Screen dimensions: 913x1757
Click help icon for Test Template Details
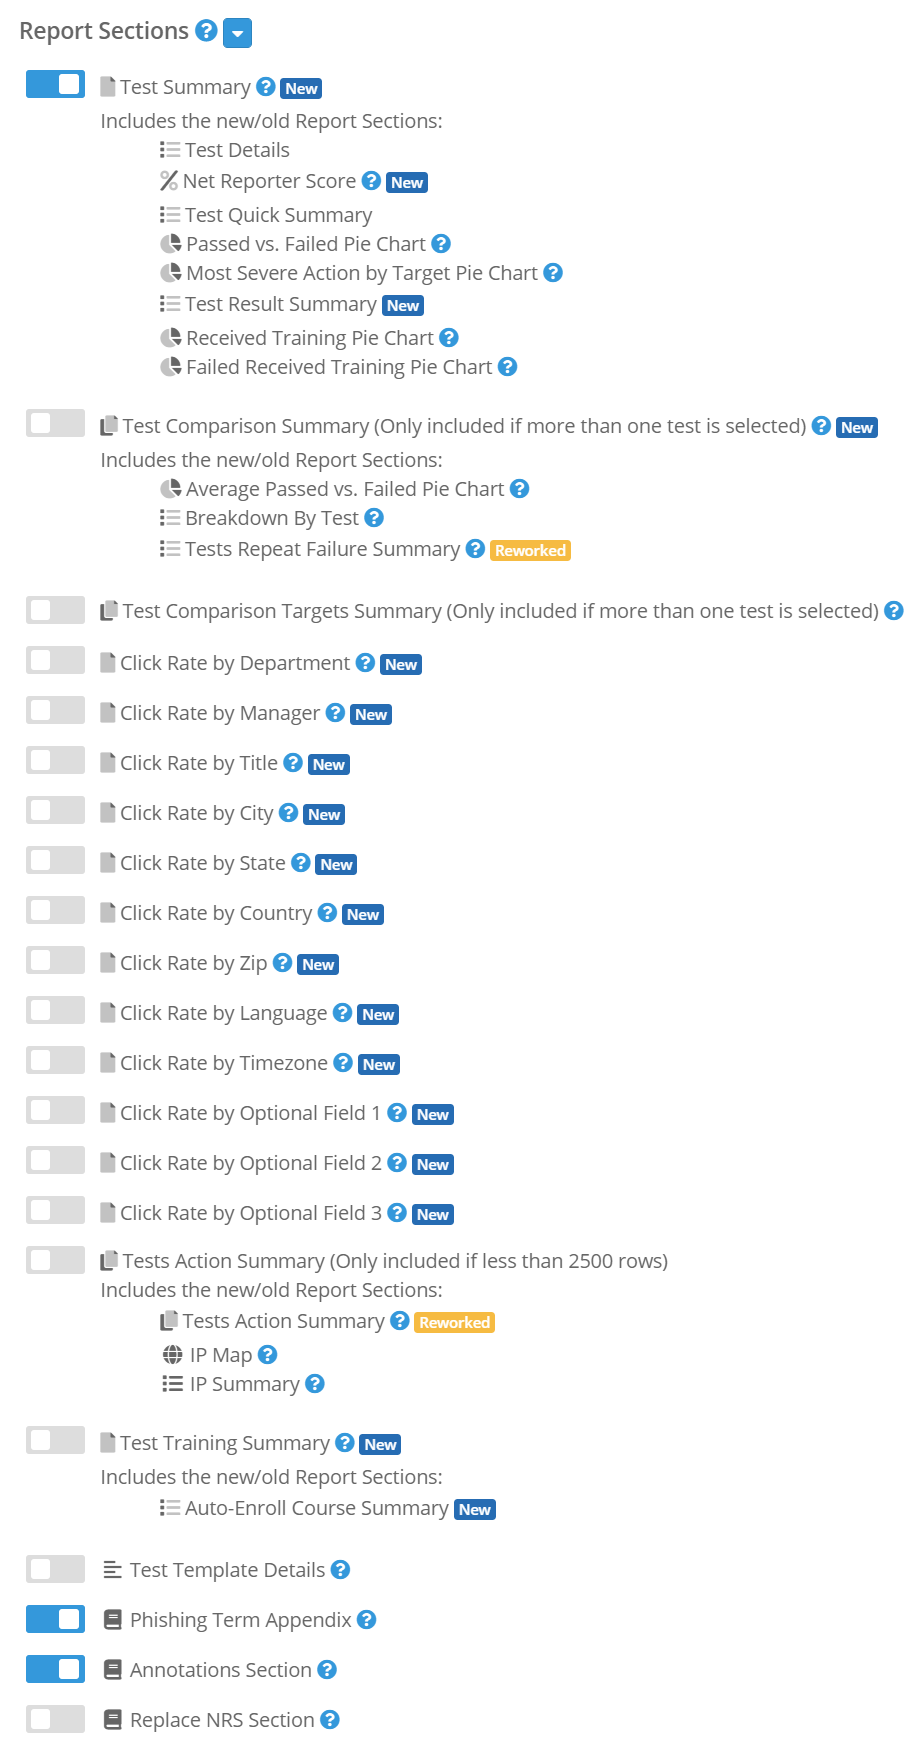[340, 1570]
